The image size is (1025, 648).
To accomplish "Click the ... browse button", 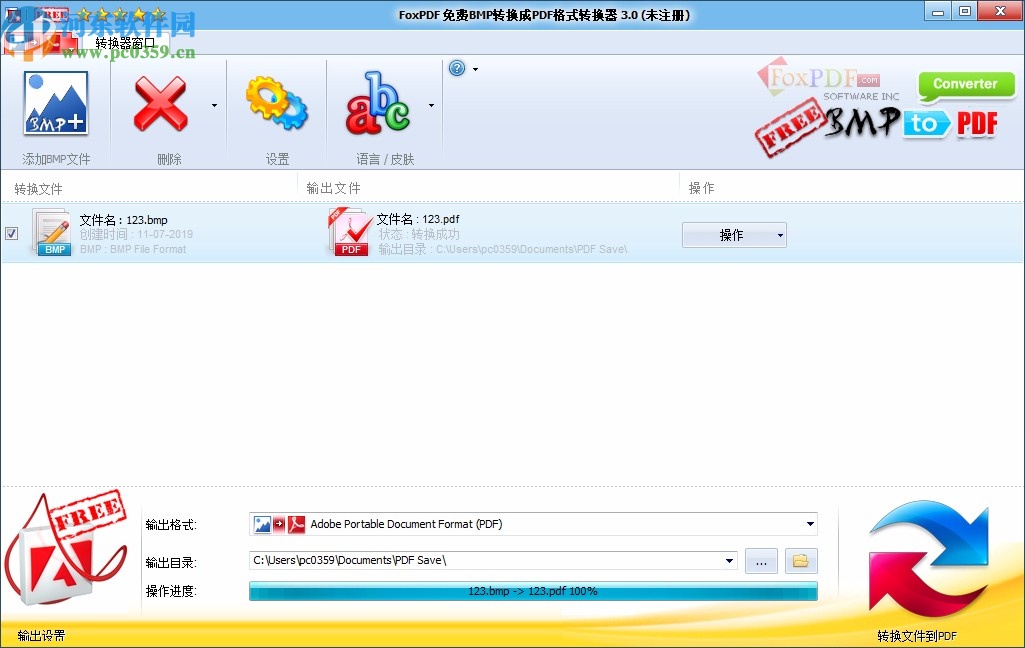I will click(x=761, y=561).
